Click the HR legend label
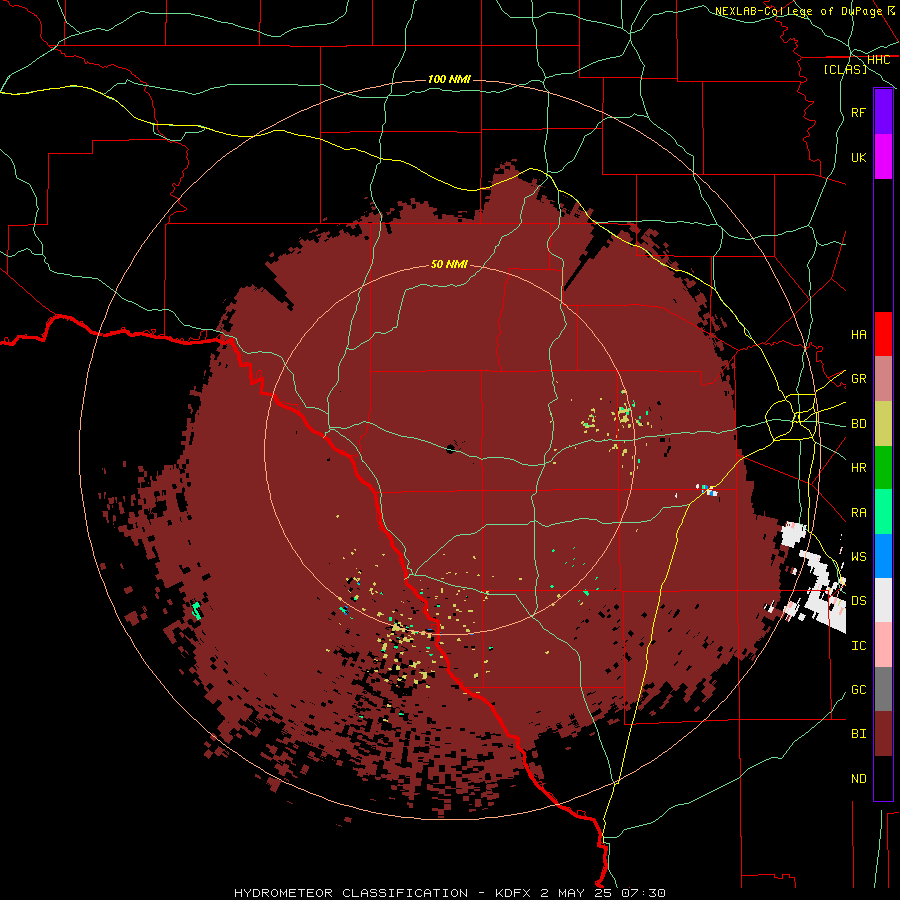Screen dimensions: 900x900 (858, 468)
